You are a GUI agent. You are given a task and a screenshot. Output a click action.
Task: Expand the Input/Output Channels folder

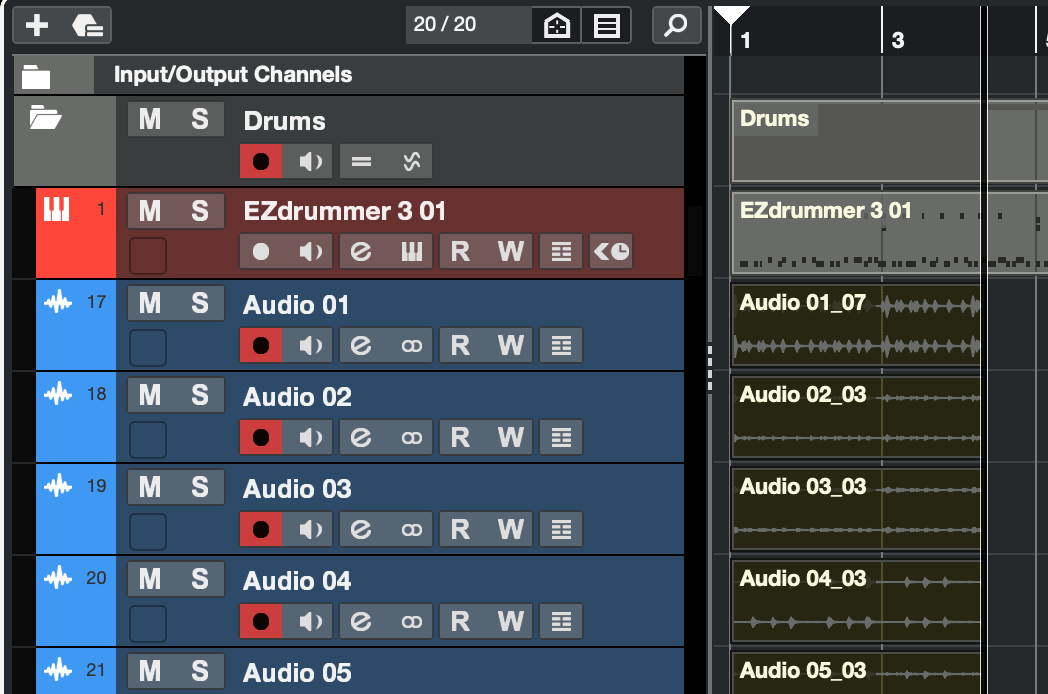(37, 76)
